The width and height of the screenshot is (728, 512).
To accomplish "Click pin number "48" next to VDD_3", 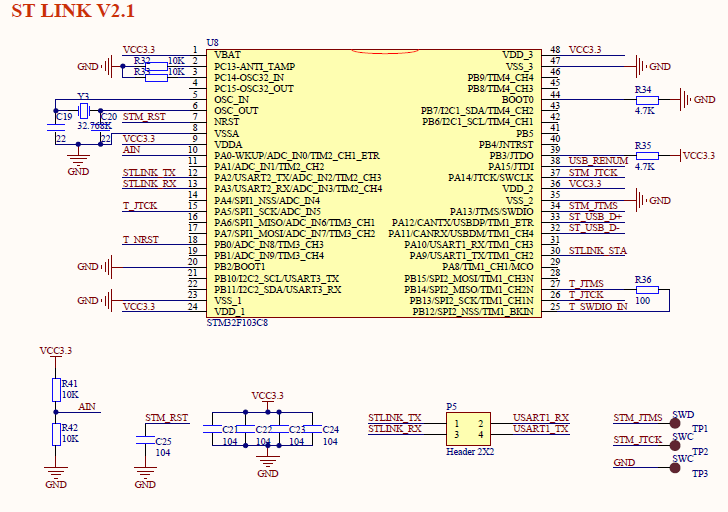I will pyautogui.click(x=555, y=50).
